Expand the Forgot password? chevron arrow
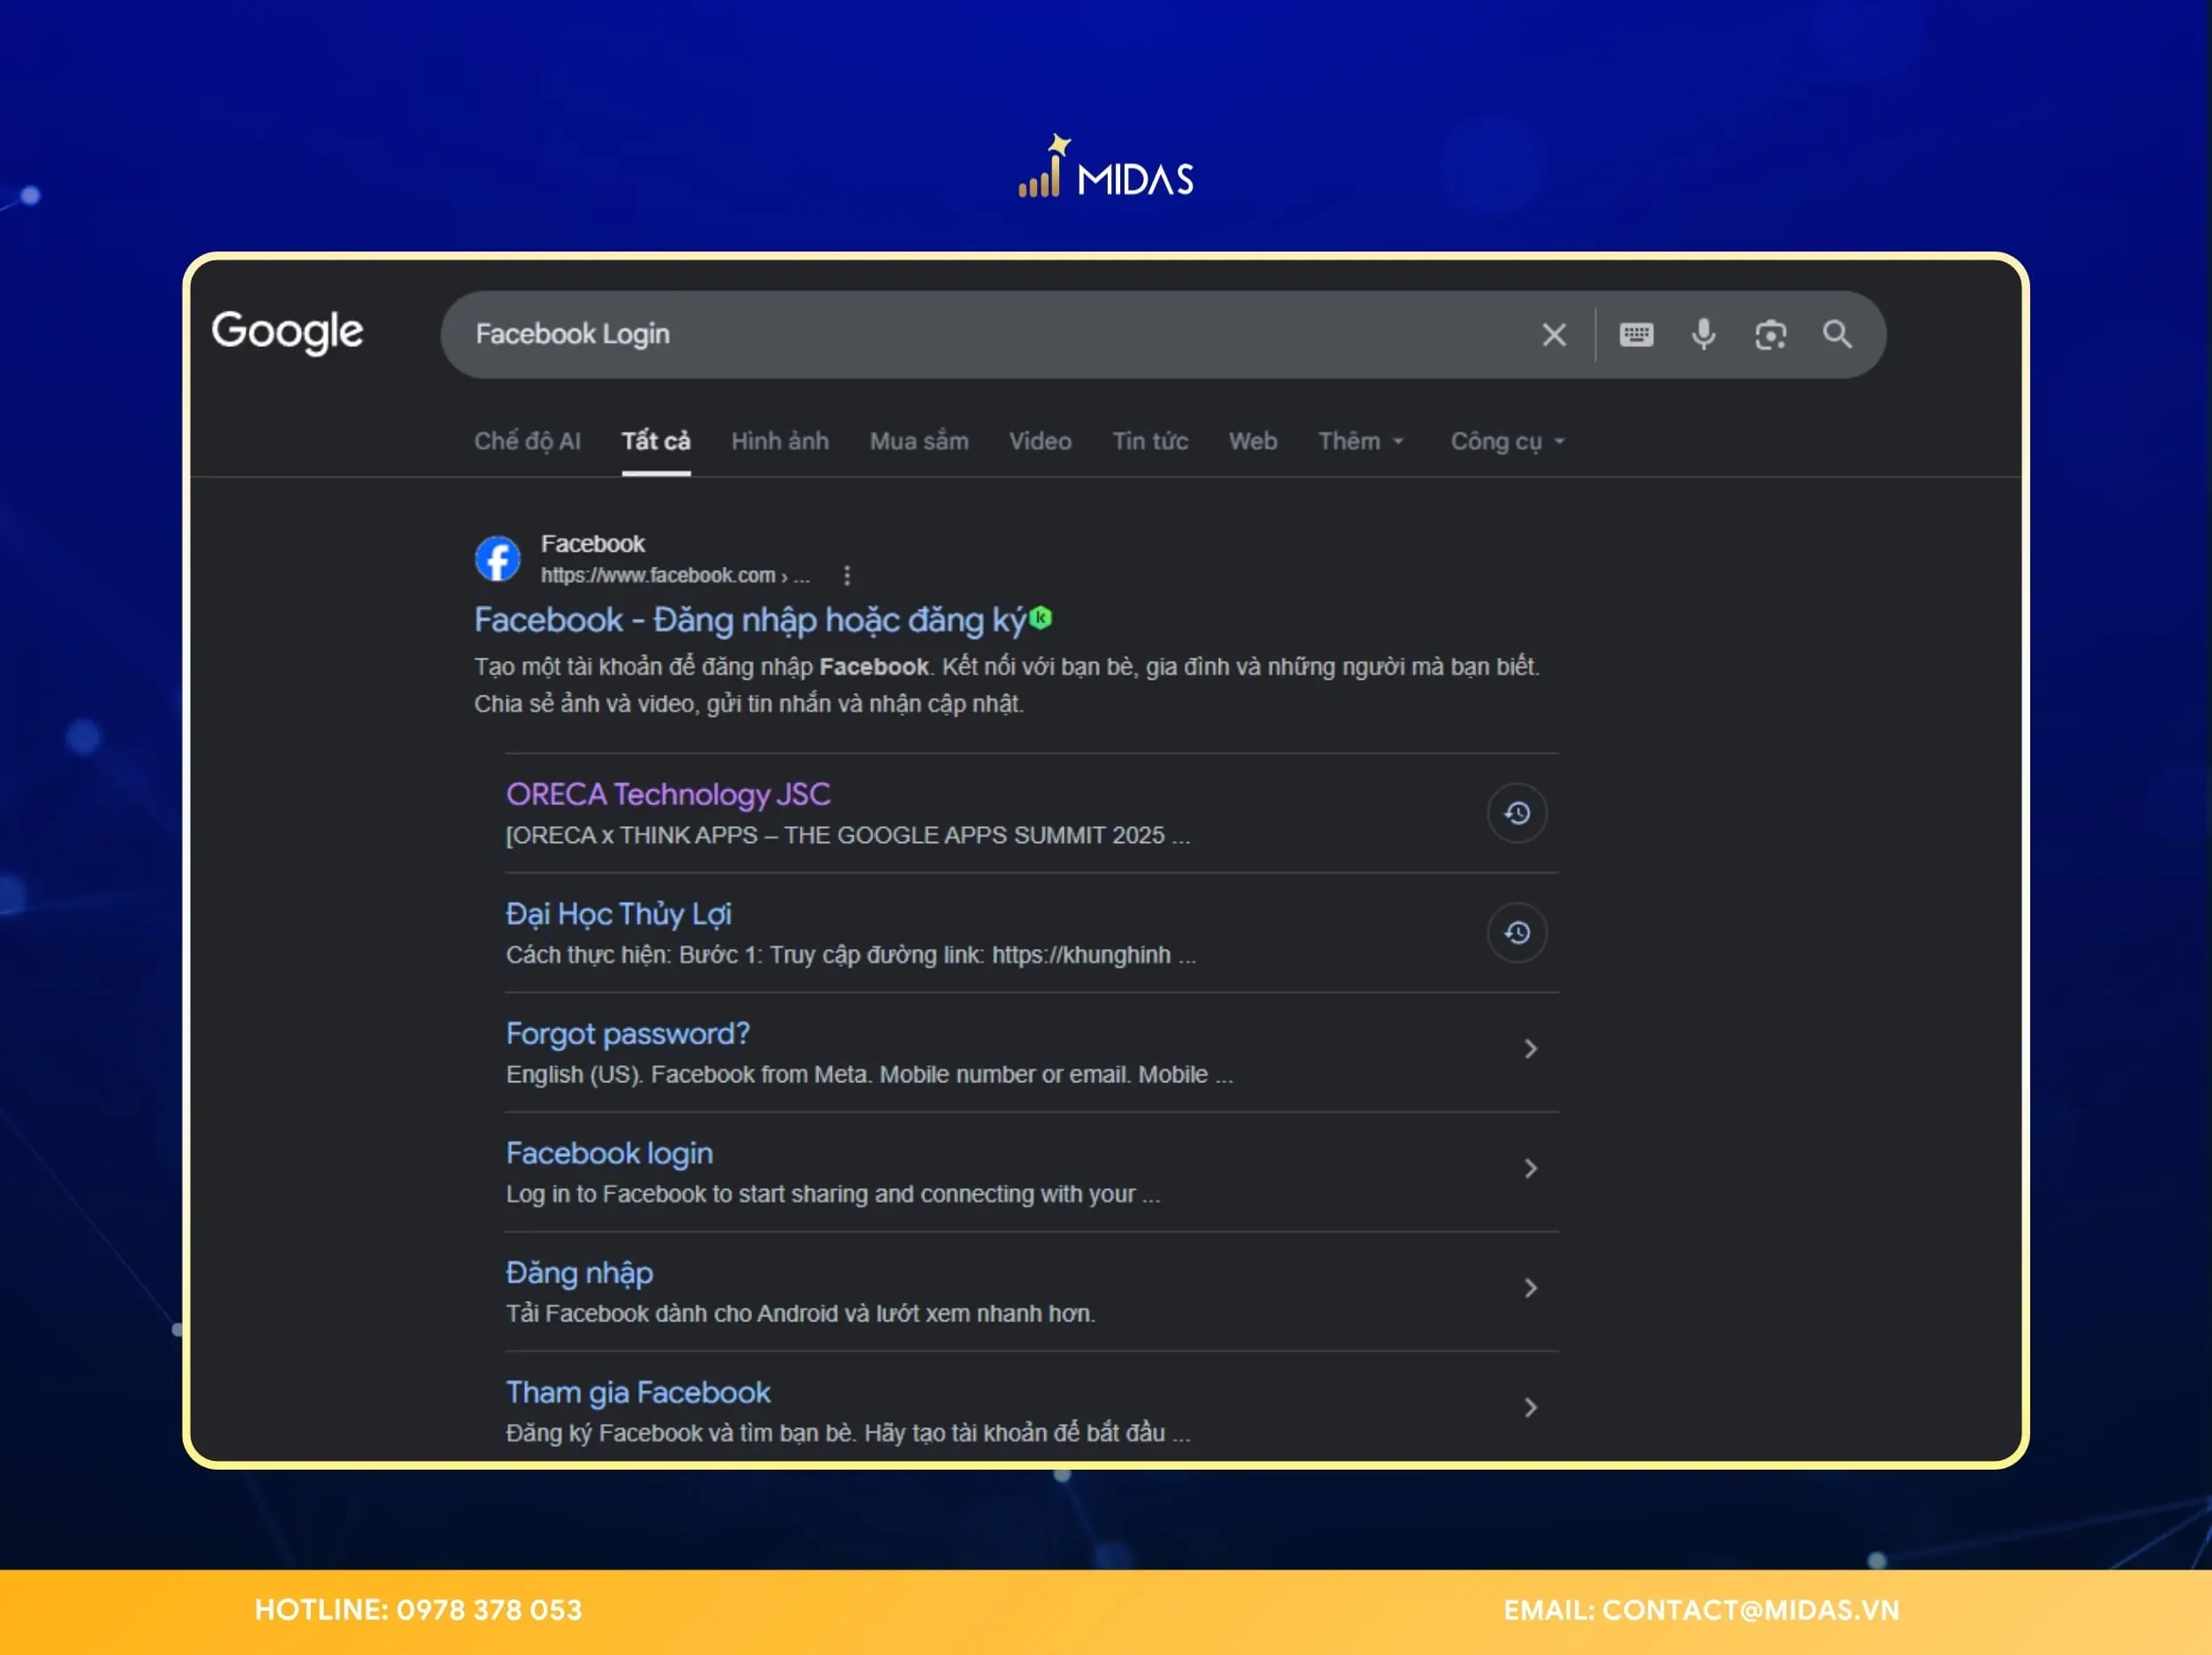This screenshot has height=1655, width=2212. [x=1530, y=1048]
